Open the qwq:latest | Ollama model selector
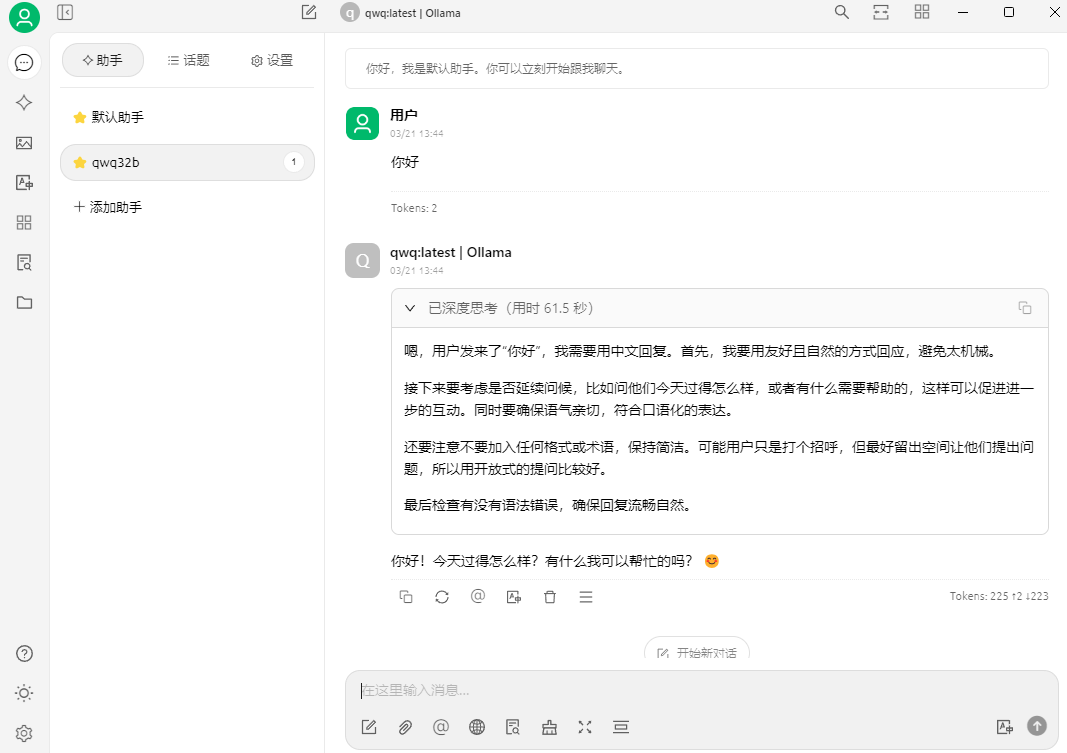The image size is (1067, 753). 401,13
